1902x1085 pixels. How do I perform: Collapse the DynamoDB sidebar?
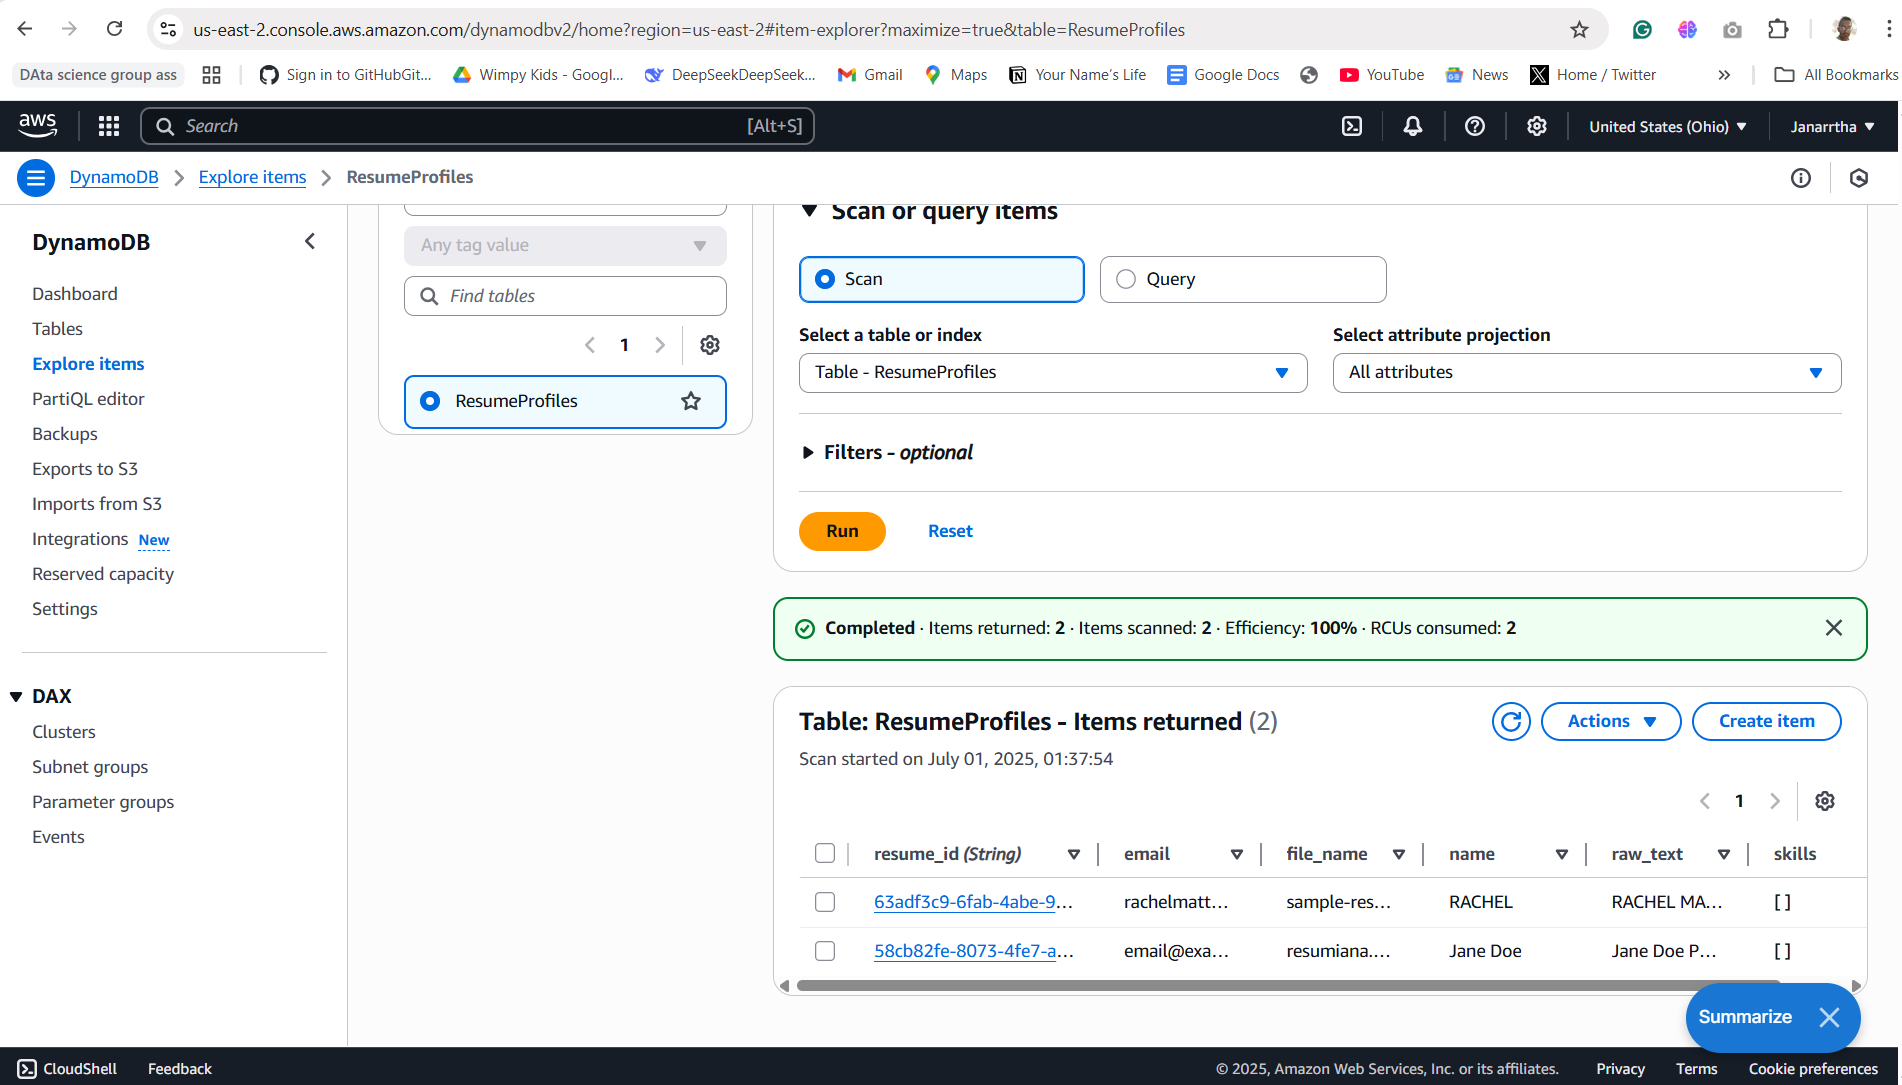click(310, 242)
